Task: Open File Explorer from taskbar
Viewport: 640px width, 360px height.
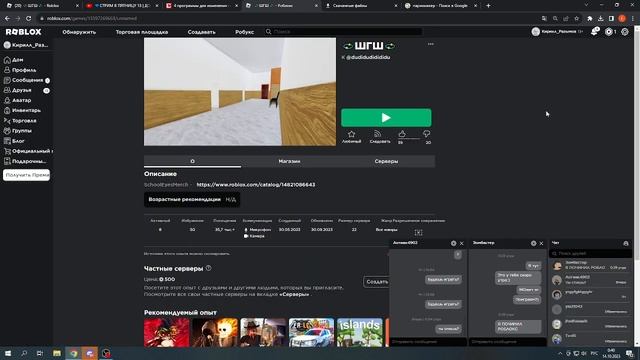Action: pos(57,353)
